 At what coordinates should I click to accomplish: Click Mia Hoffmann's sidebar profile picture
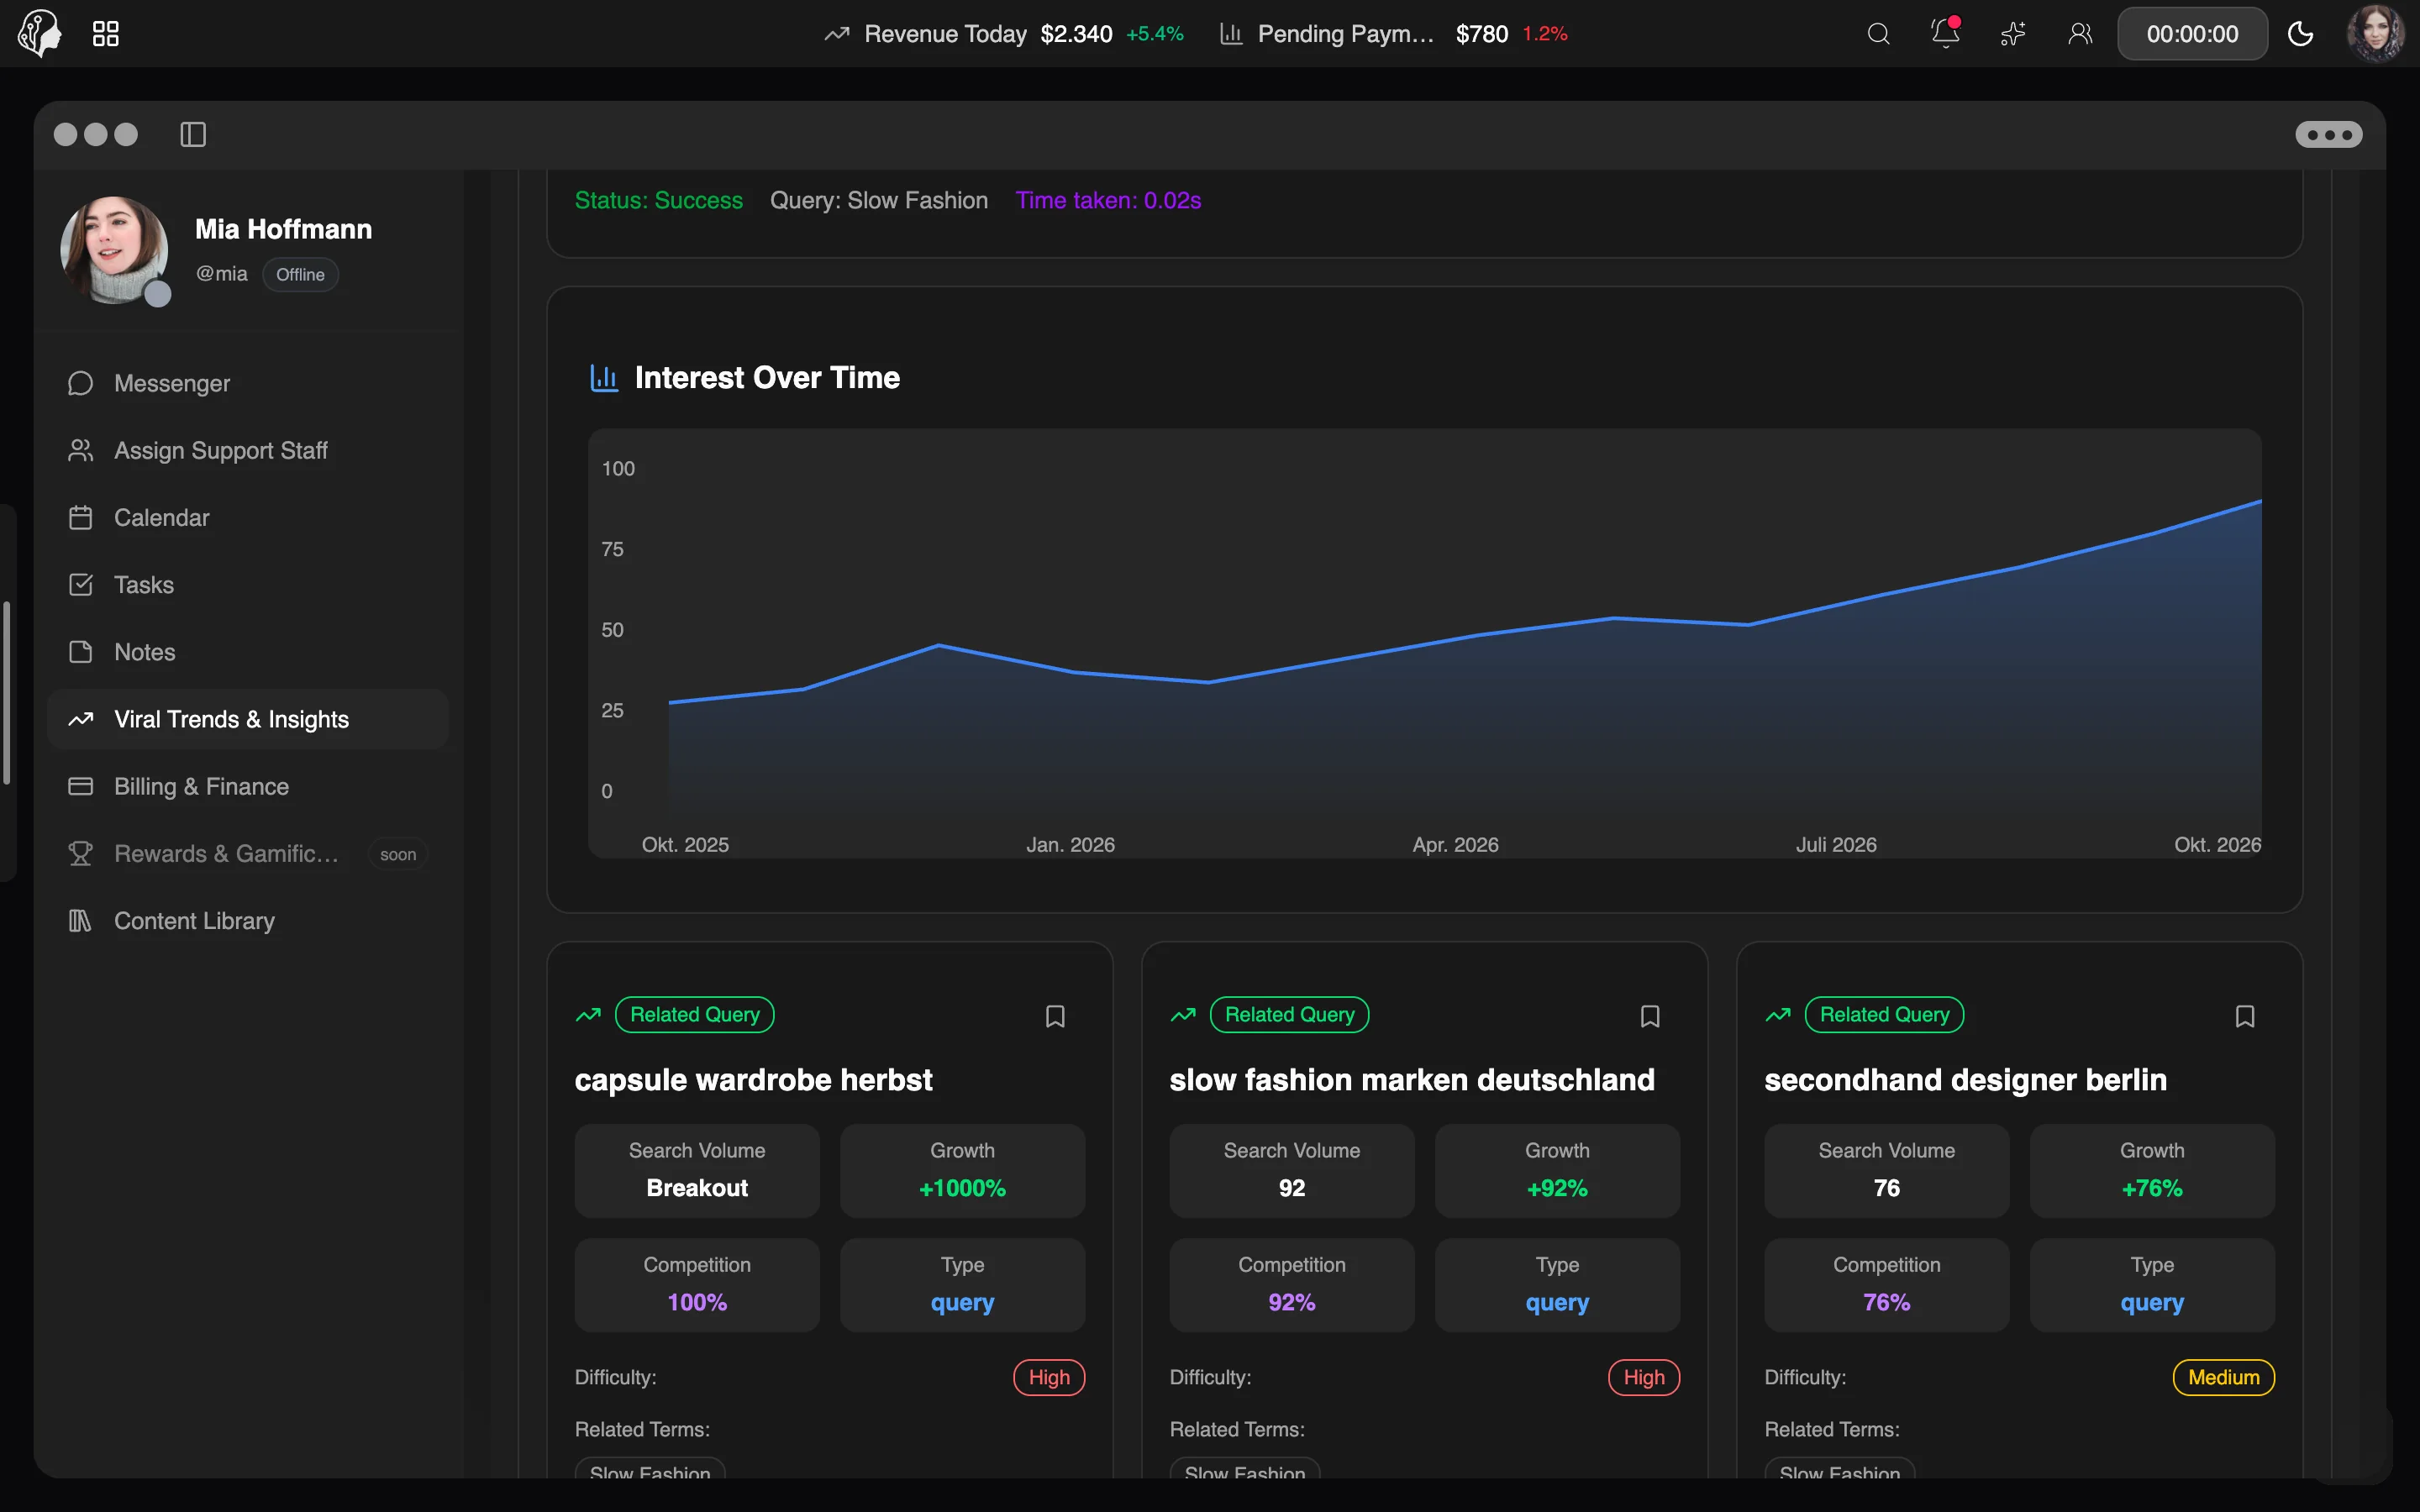click(114, 250)
